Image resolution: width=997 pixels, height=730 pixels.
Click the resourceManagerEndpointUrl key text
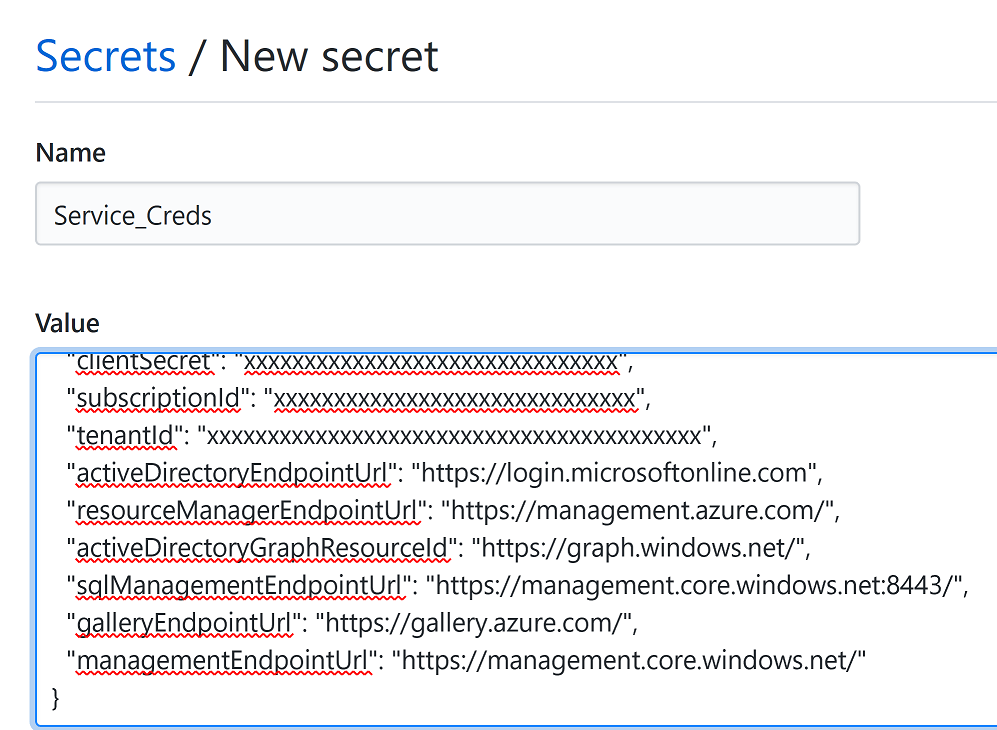click(247, 511)
